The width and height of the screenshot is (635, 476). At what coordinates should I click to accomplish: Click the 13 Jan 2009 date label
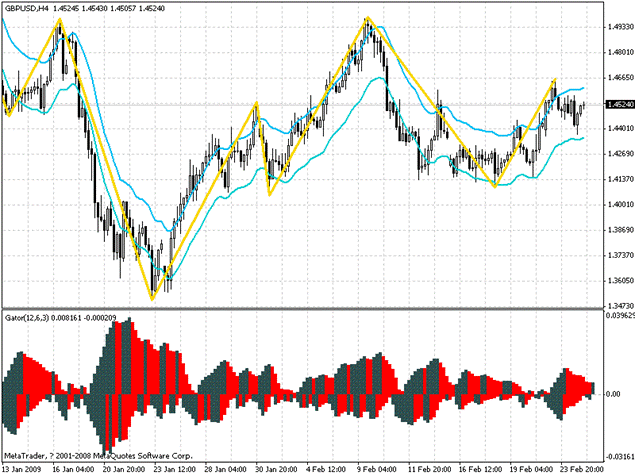(22, 470)
